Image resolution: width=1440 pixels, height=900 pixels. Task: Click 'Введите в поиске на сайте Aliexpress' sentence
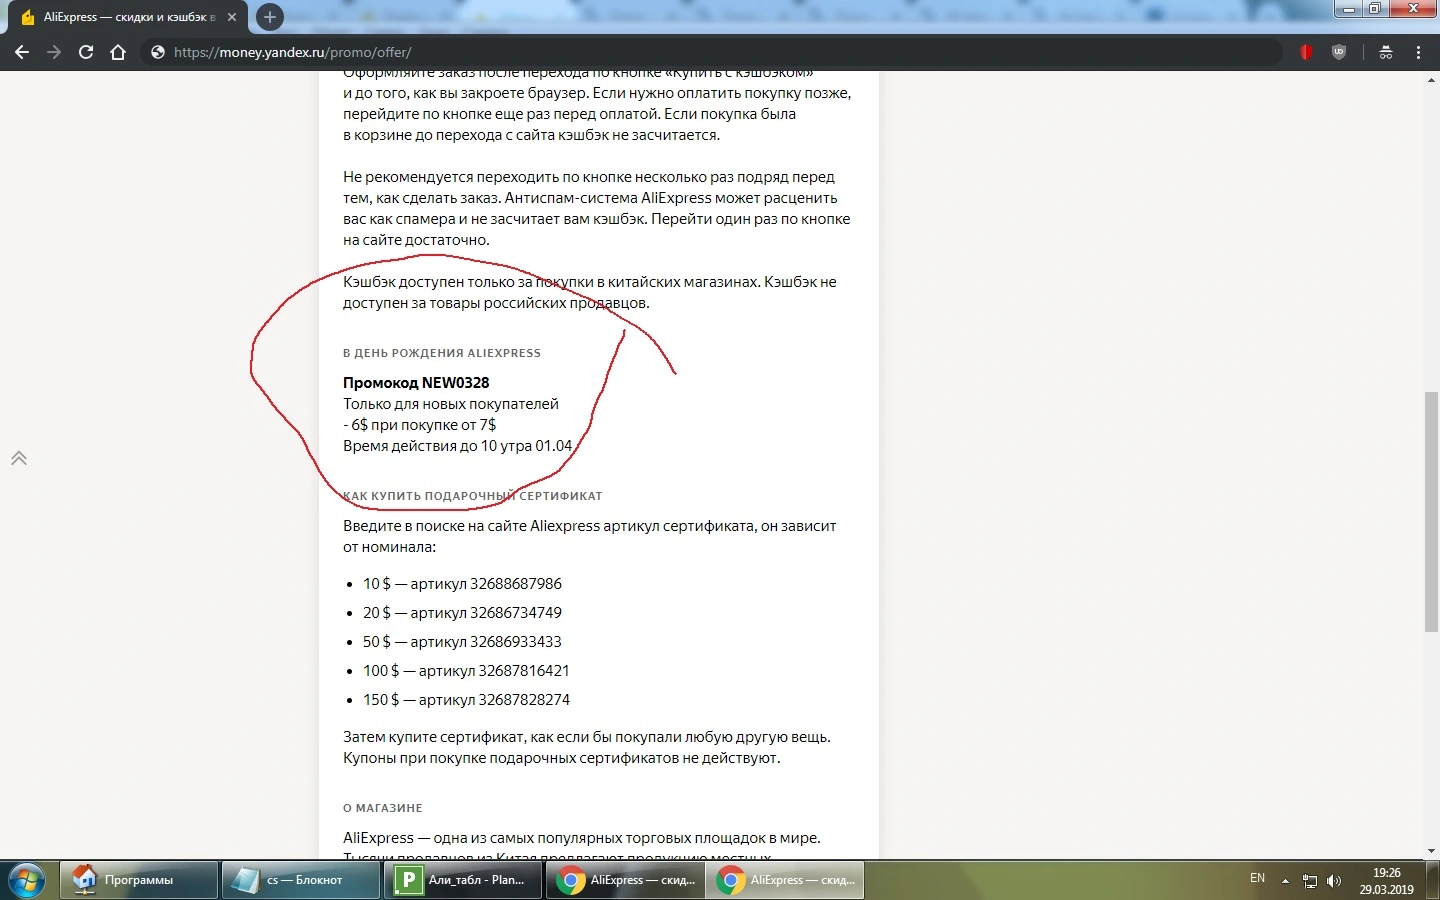590,536
